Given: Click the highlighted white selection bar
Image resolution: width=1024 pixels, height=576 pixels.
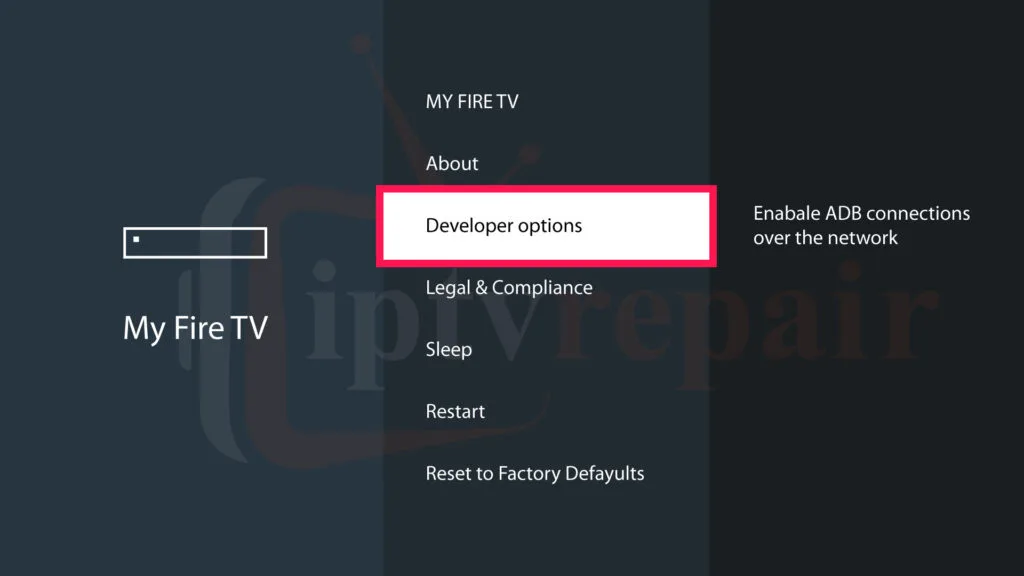Looking at the screenshot, I should (546, 226).
